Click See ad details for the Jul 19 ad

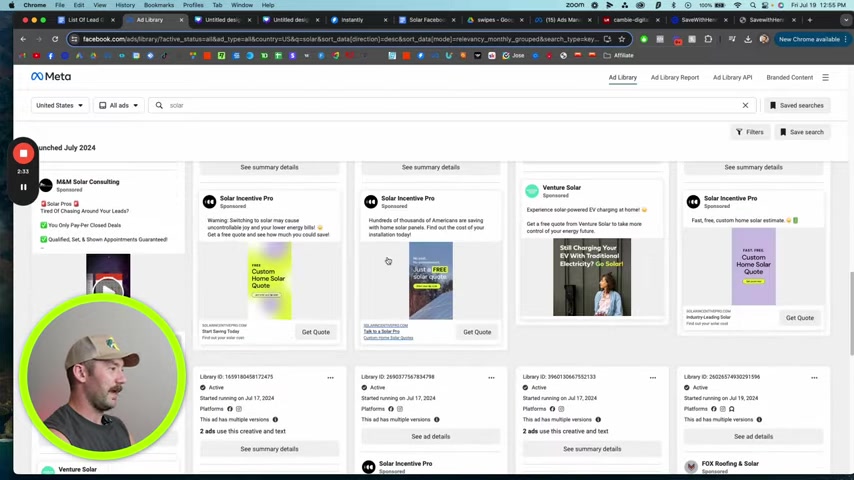(x=753, y=436)
